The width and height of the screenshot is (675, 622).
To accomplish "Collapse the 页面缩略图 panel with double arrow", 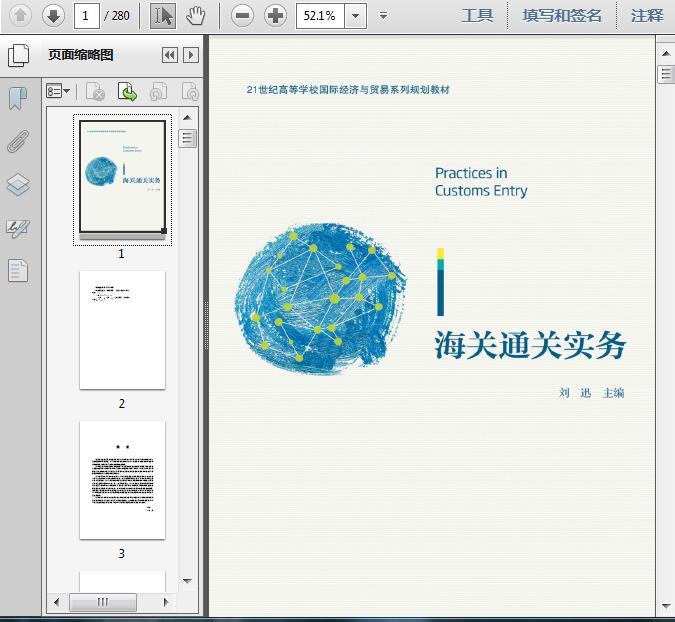I will pyautogui.click(x=170, y=55).
